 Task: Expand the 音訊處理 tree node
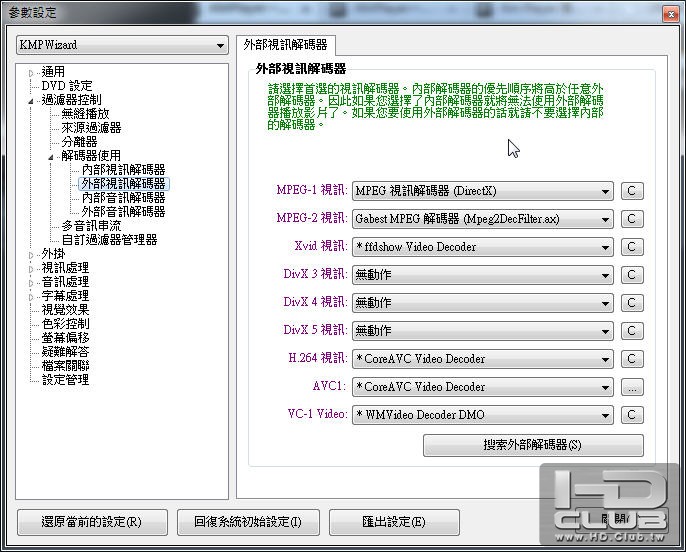click(31, 283)
